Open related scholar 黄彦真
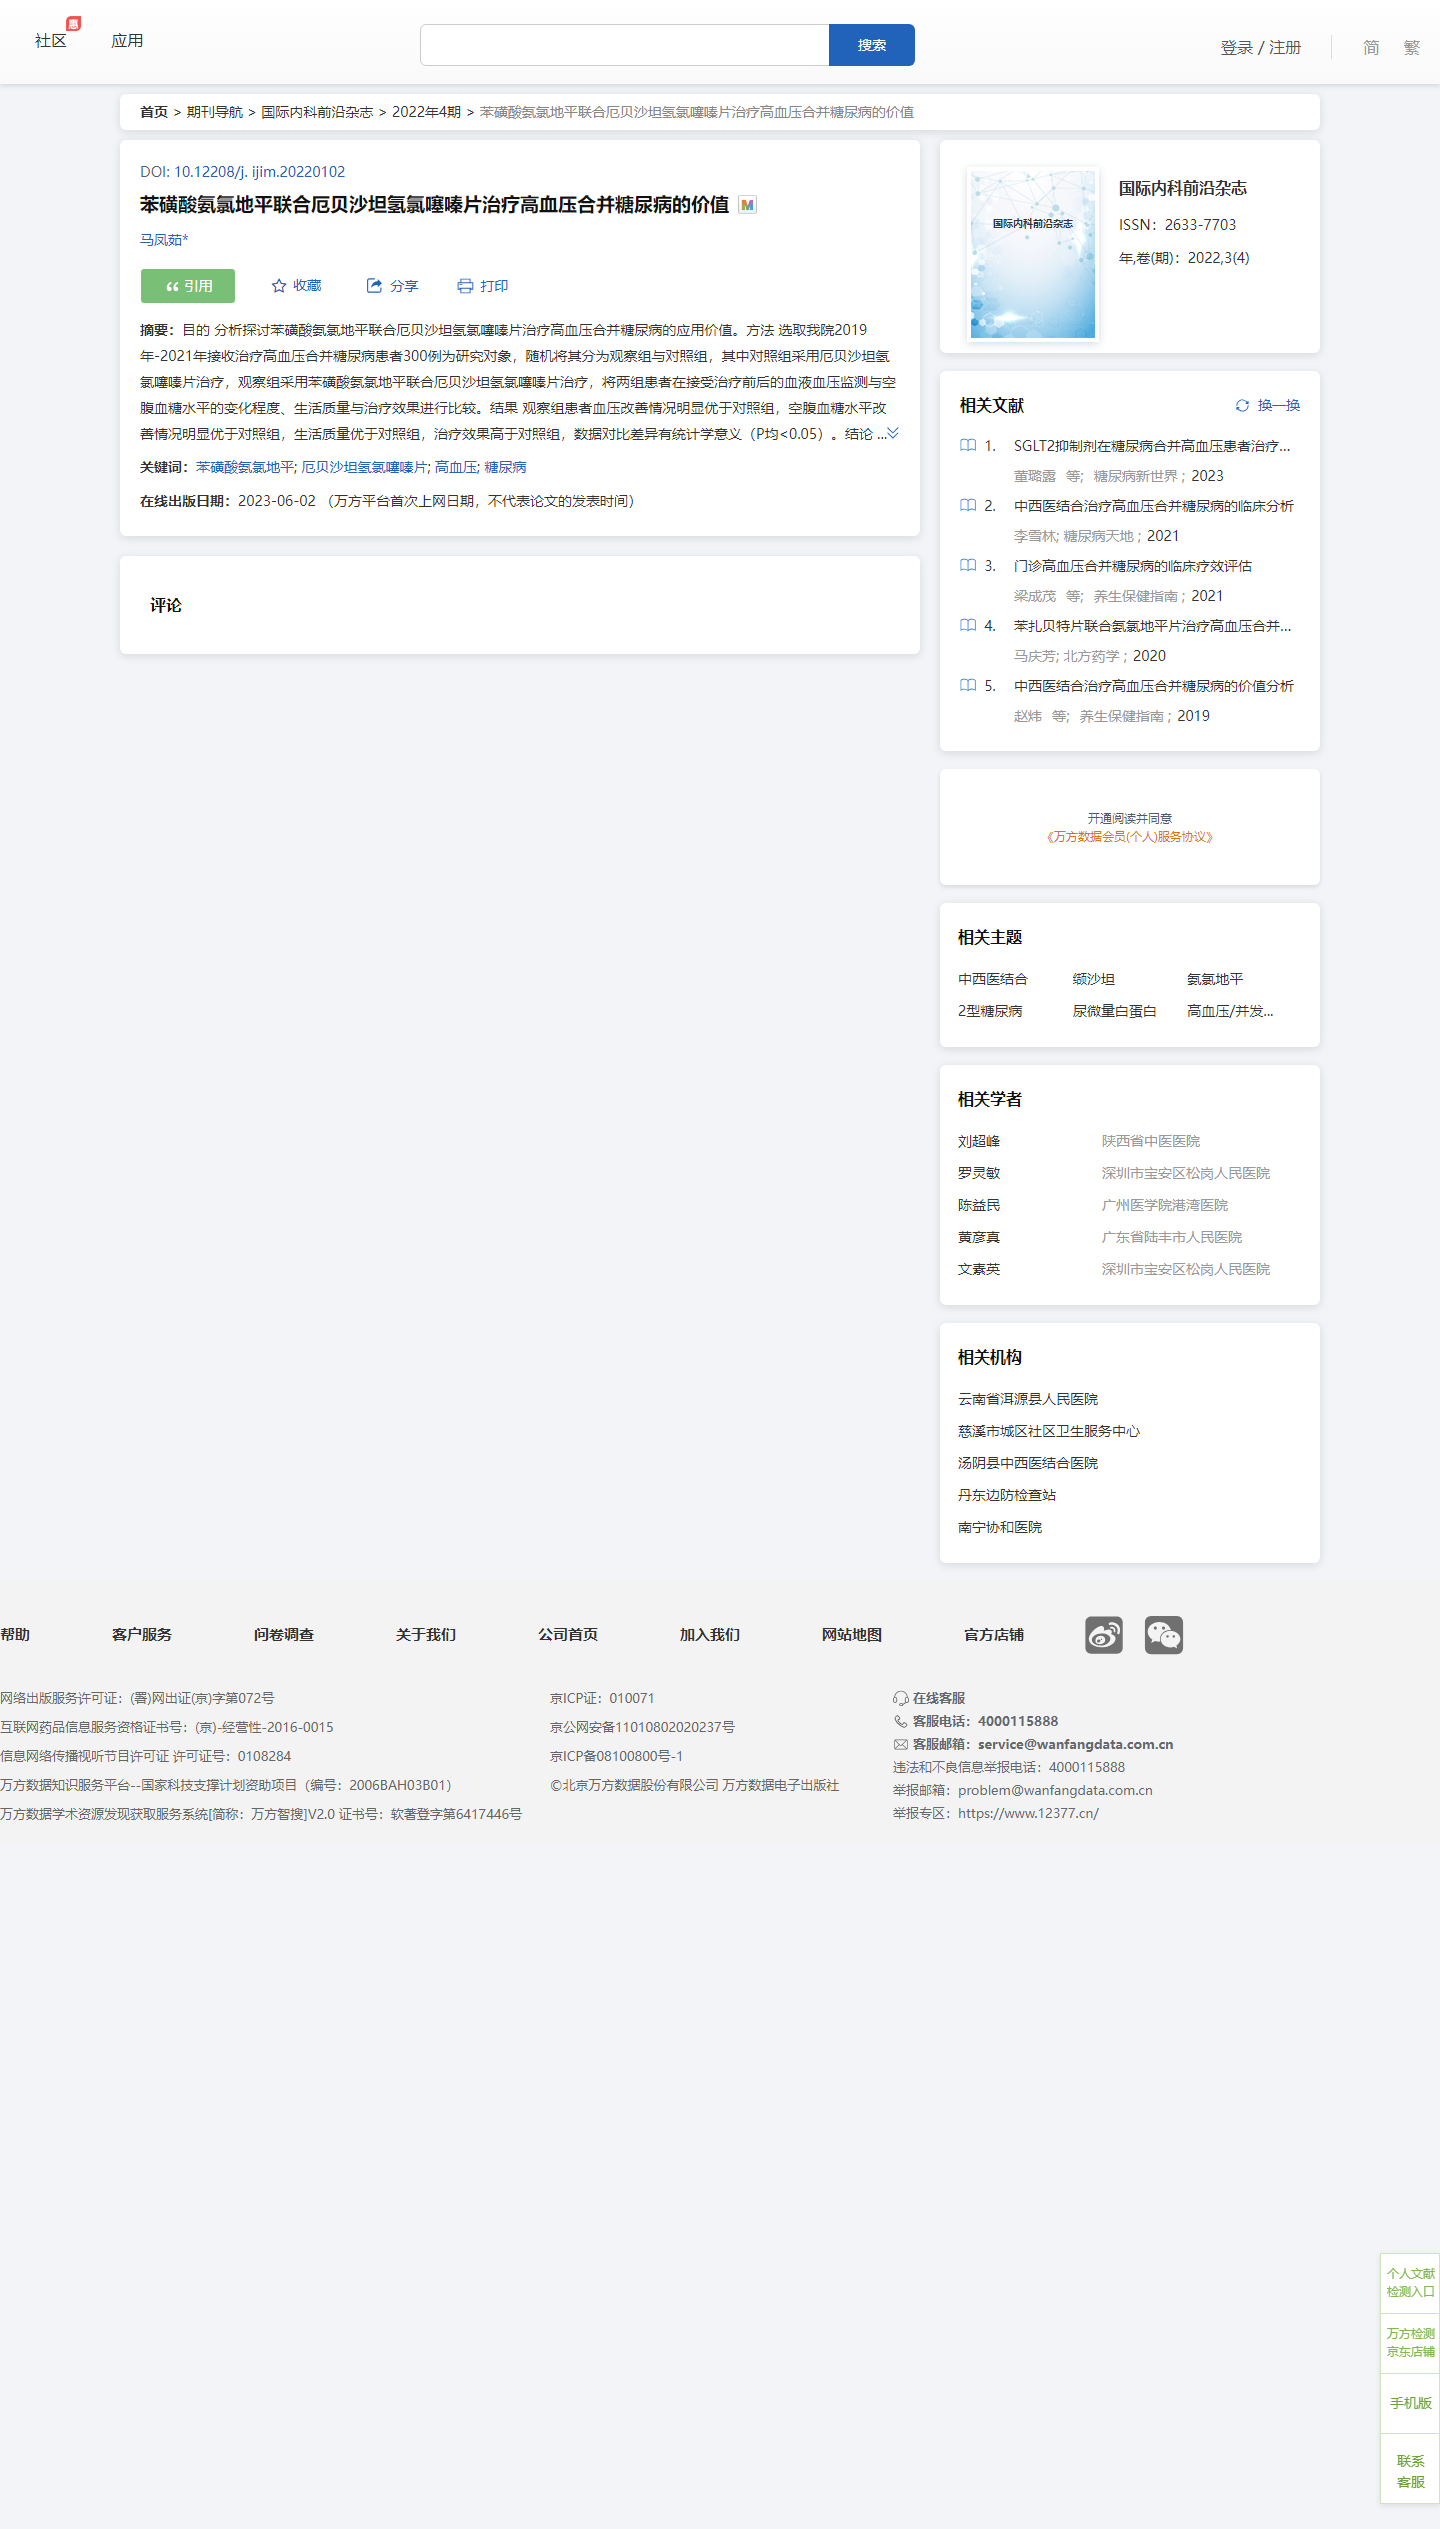The image size is (1440, 2529). coord(979,1237)
